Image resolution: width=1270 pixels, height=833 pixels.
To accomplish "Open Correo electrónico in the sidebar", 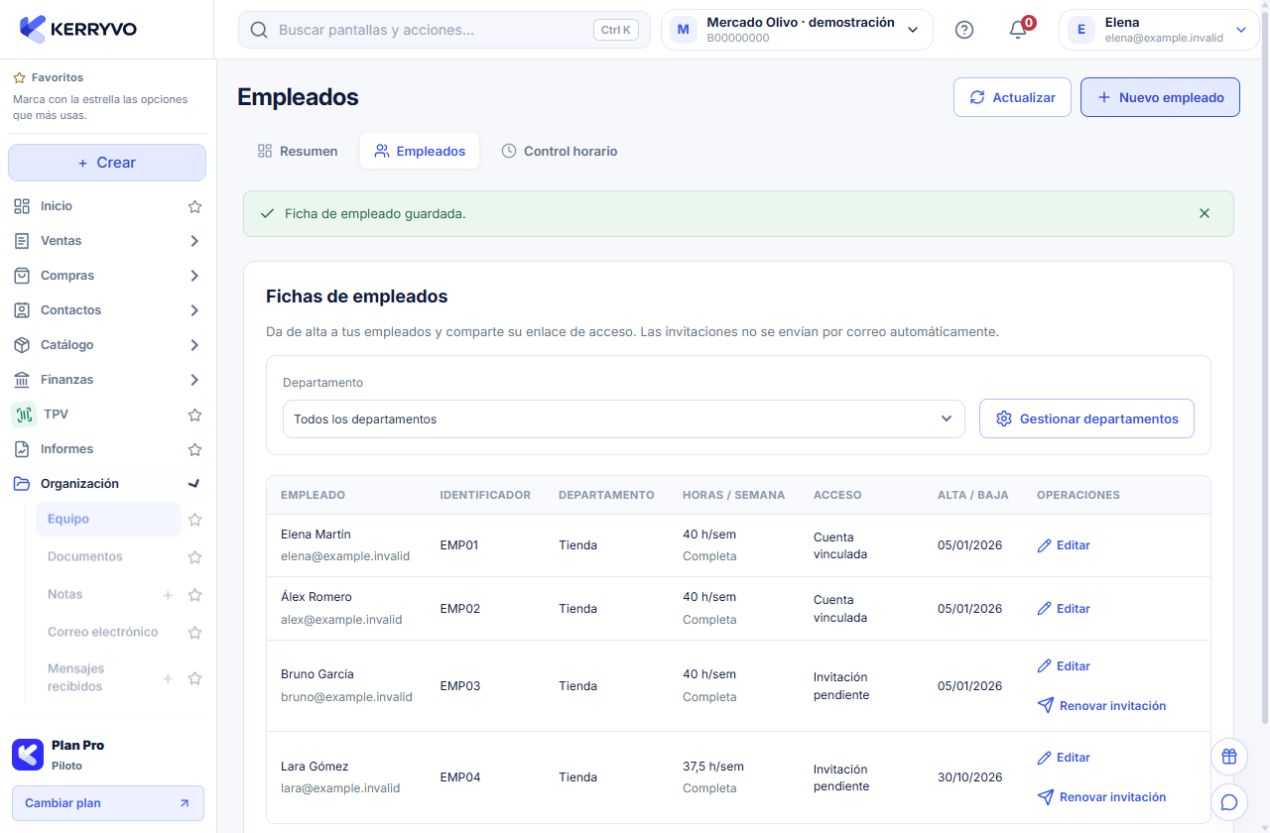I will coord(102,633).
